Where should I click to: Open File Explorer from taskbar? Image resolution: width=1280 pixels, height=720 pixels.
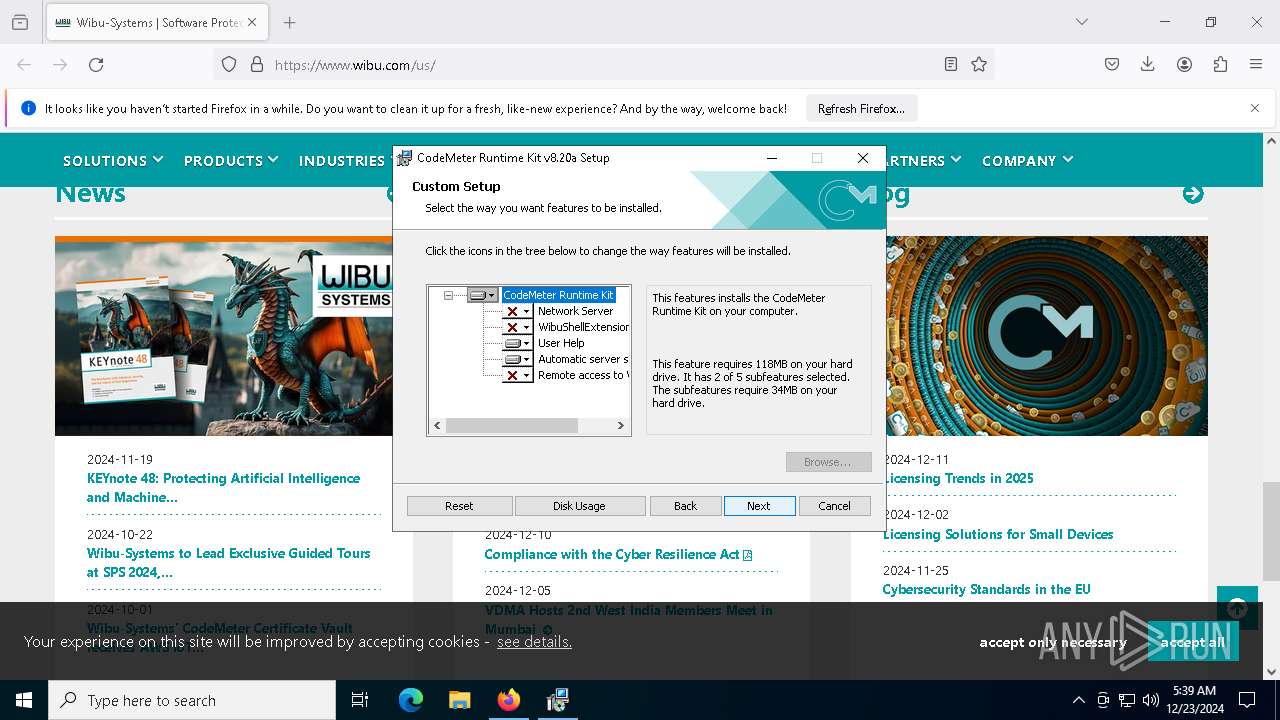[459, 700]
